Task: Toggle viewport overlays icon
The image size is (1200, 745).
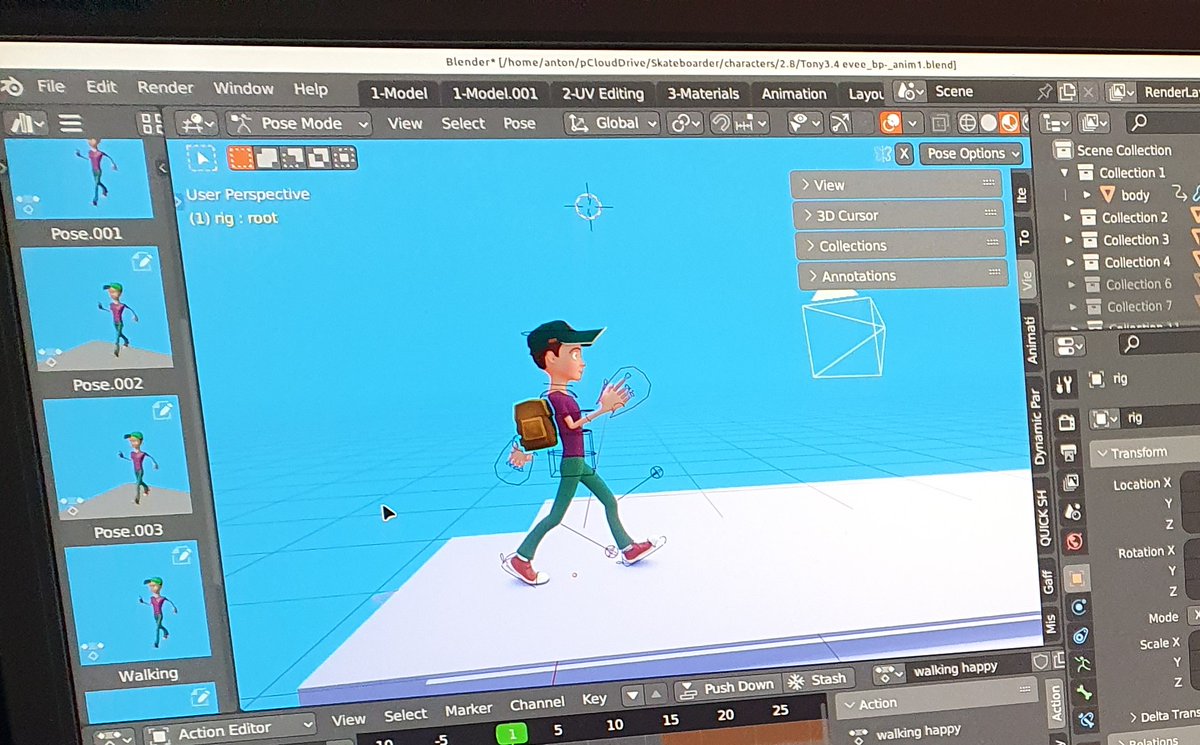Action: pyautogui.click(x=890, y=122)
